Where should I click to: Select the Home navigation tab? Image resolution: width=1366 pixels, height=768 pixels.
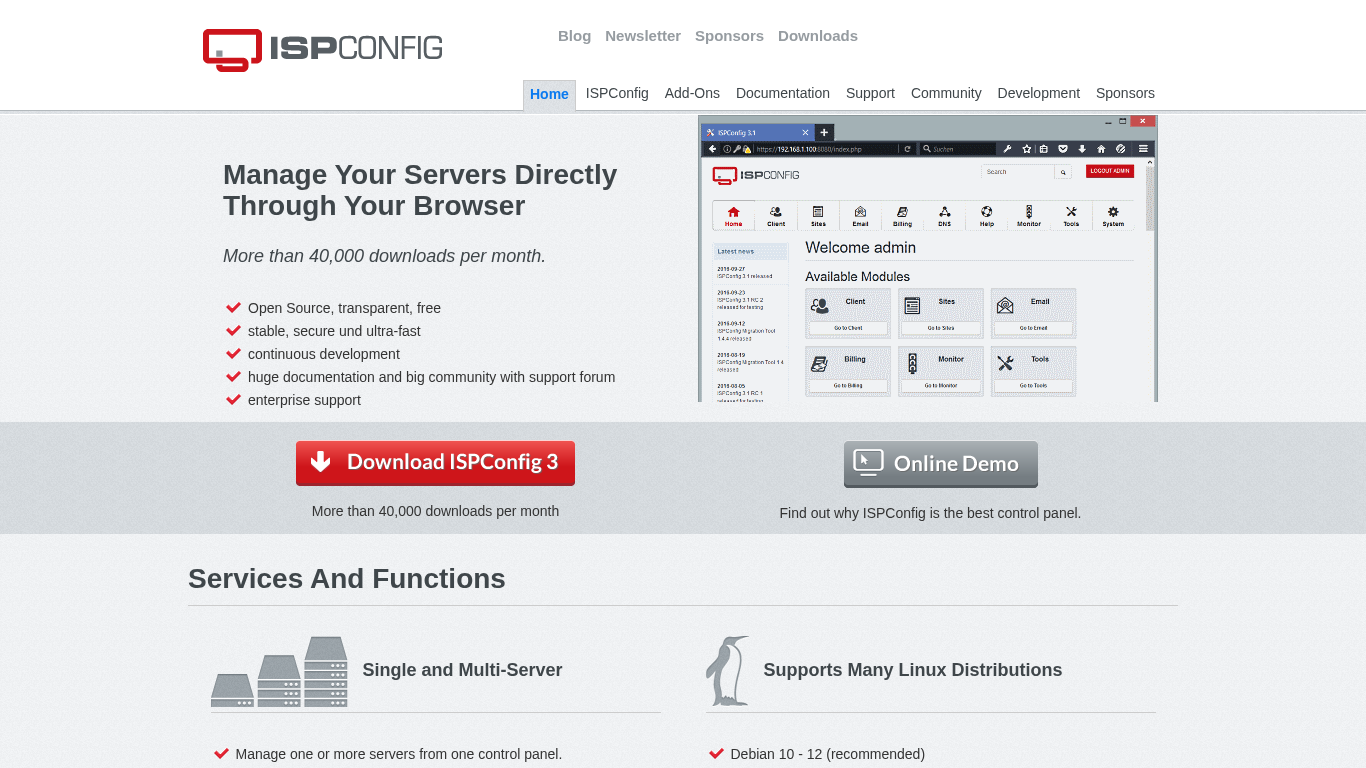click(549, 94)
